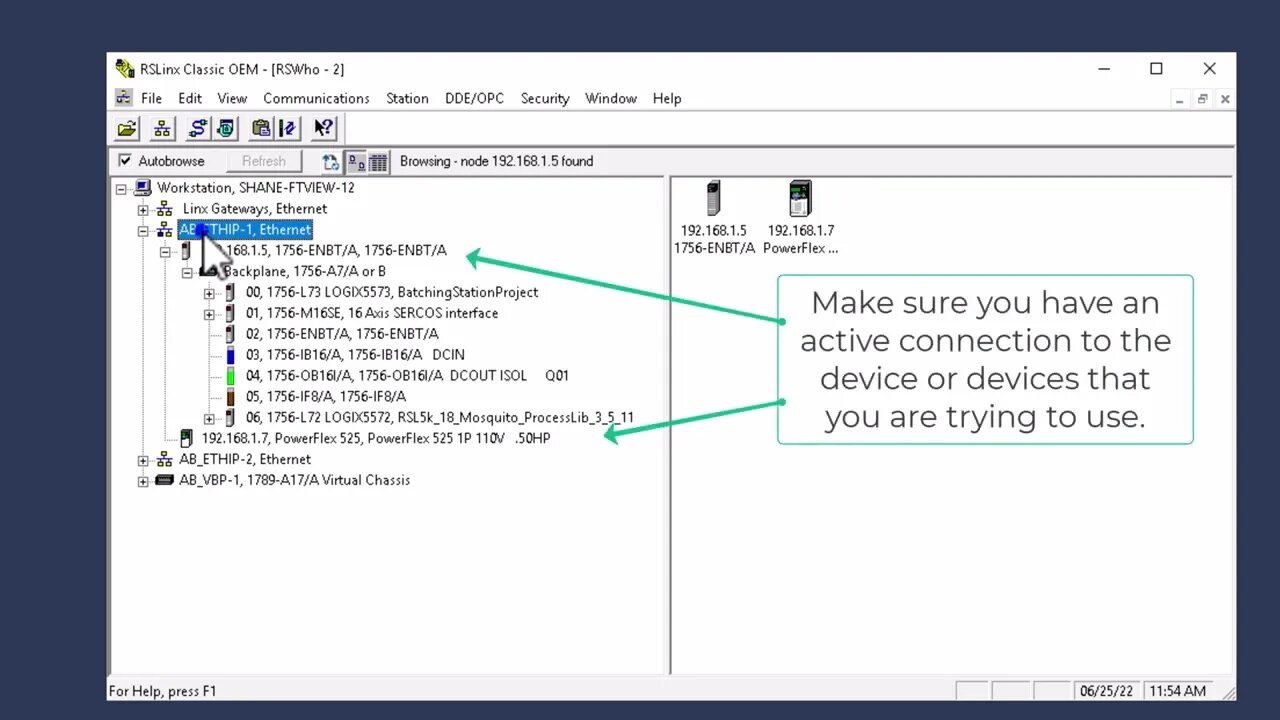Toggle the Autobrowse checkbox
1280x720 pixels.
pyautogui.click(x=125, y=161)
